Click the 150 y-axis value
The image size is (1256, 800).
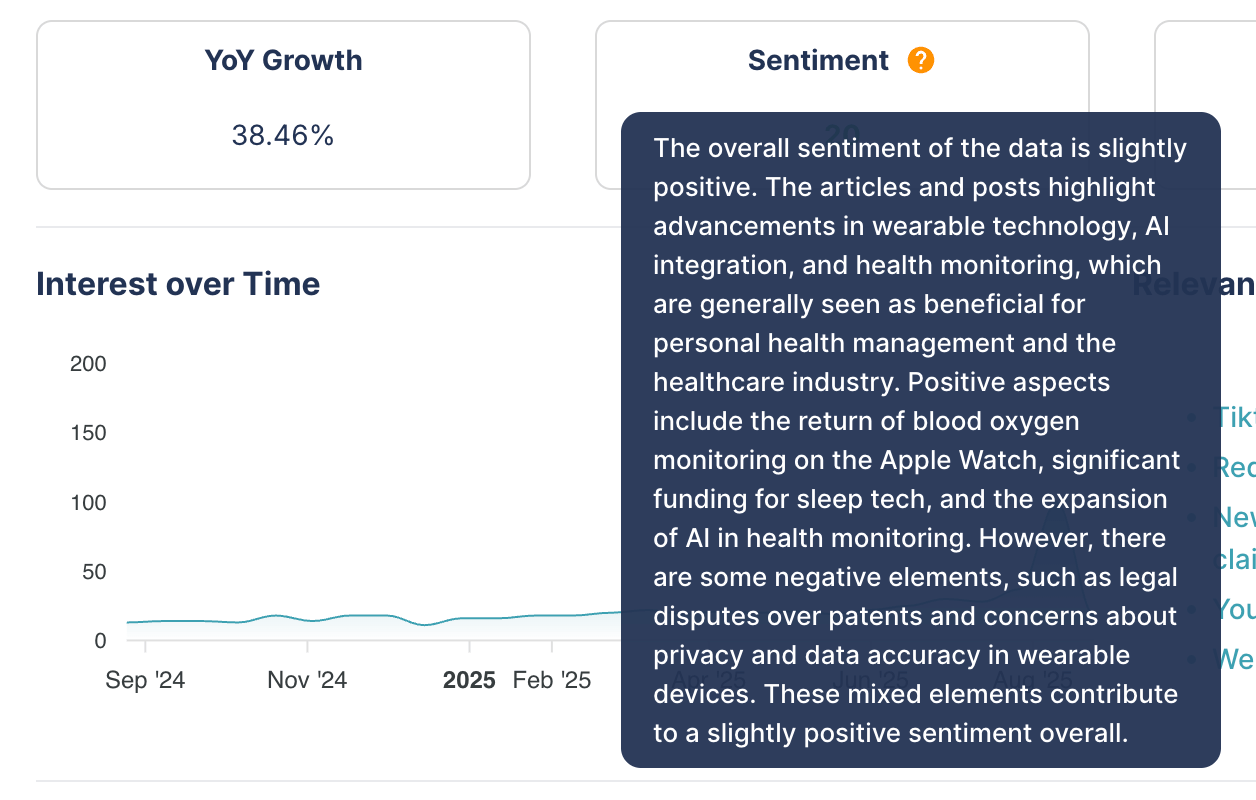click(88, 433)
